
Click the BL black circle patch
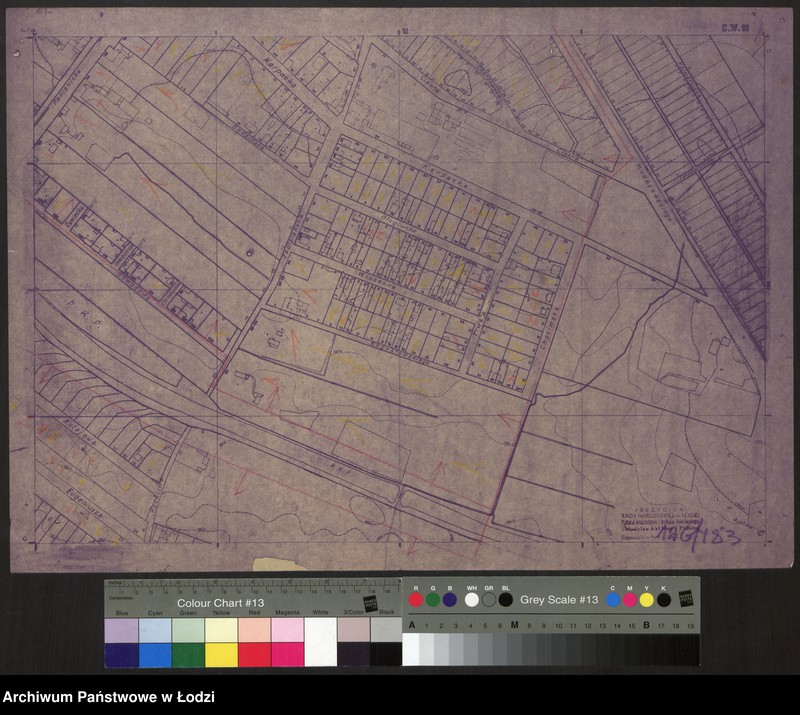pos(506,600)
